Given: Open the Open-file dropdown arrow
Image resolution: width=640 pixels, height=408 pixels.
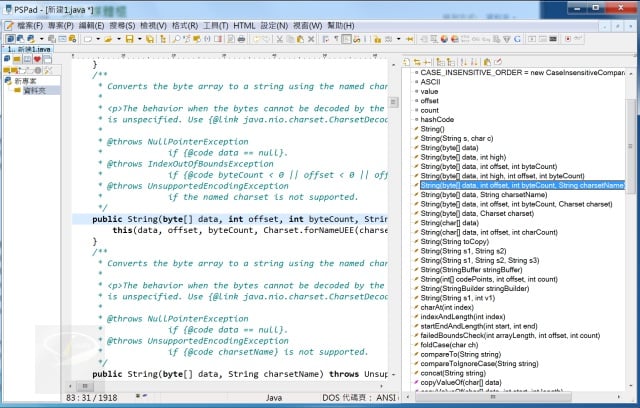Looking at the screenshot, I should [118, 39].
